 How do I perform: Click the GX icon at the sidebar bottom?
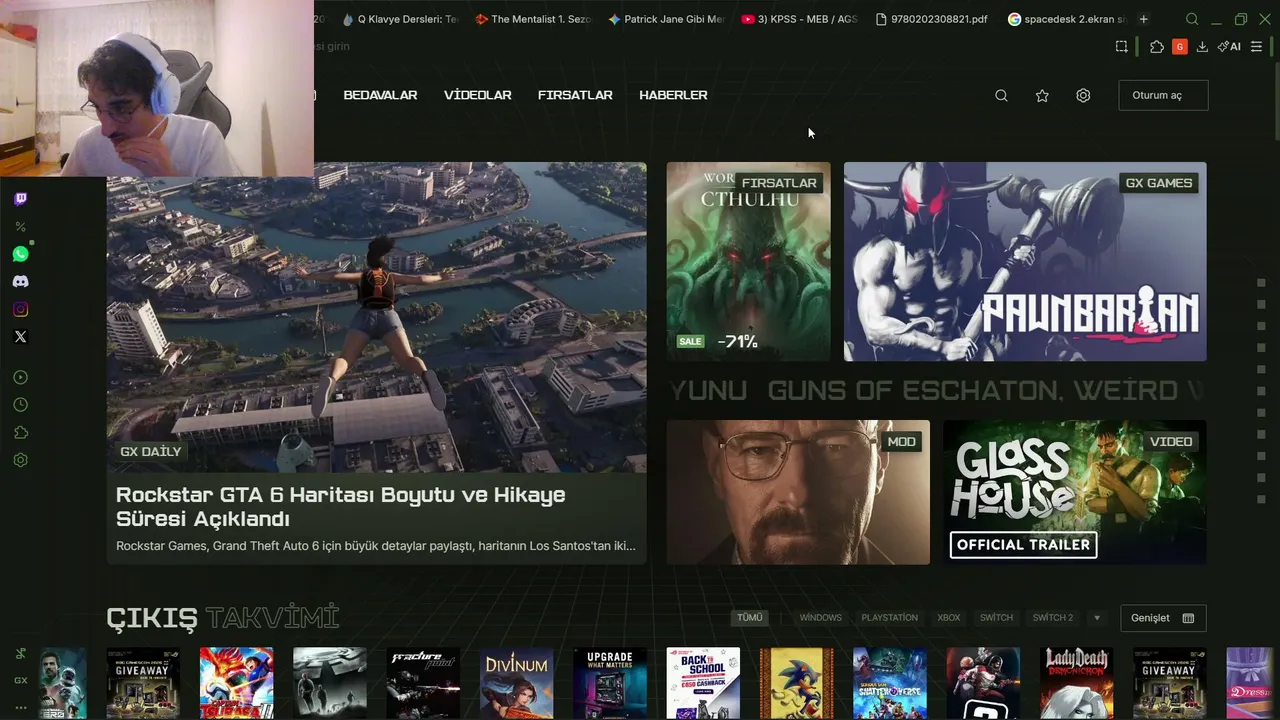(20, 680)
